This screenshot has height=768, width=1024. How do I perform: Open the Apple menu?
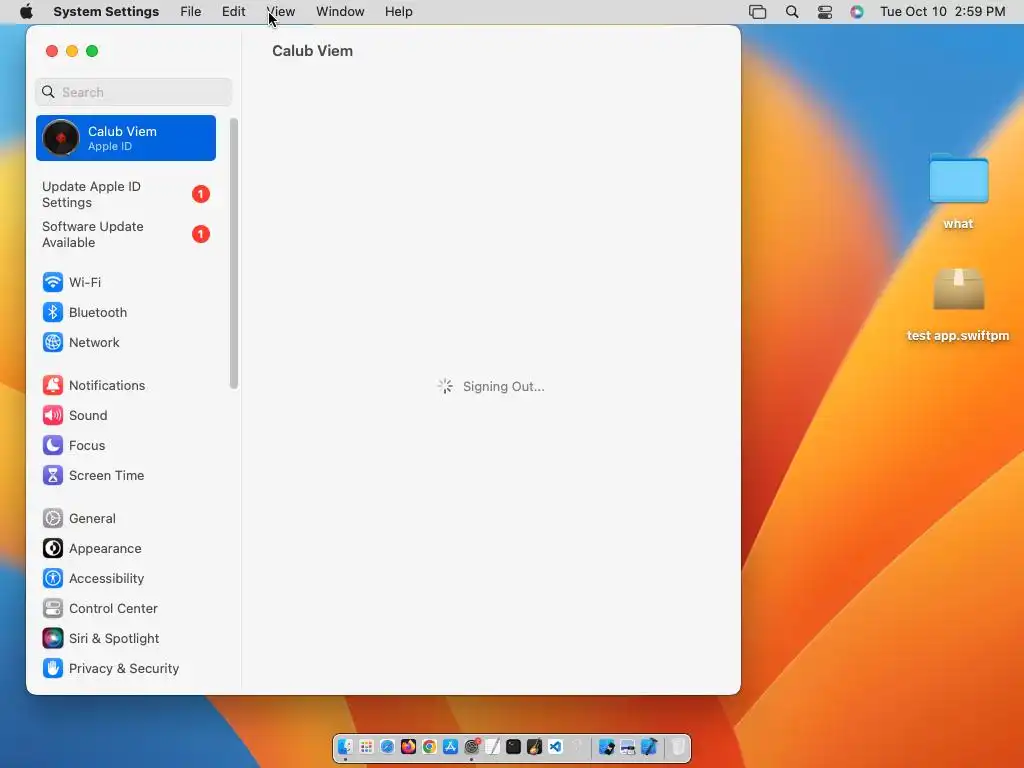(26, 12)
